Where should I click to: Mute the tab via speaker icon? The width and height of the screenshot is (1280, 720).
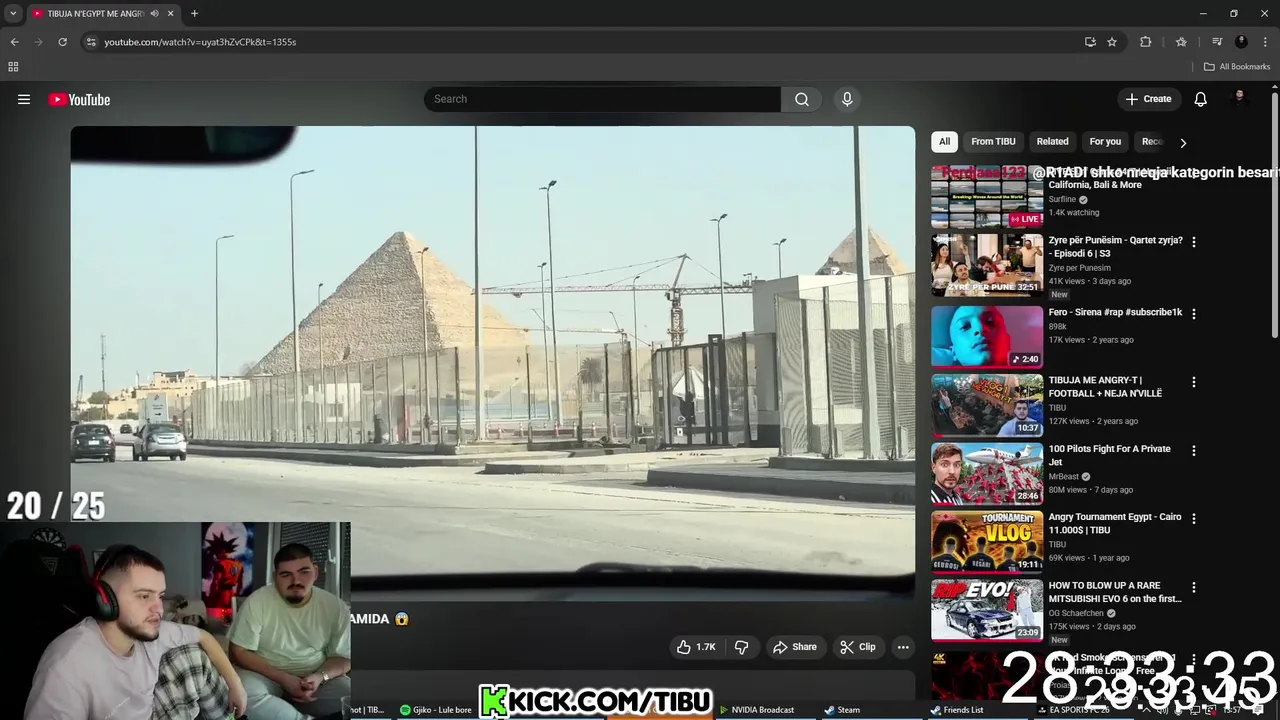click(x=154, y=13)
